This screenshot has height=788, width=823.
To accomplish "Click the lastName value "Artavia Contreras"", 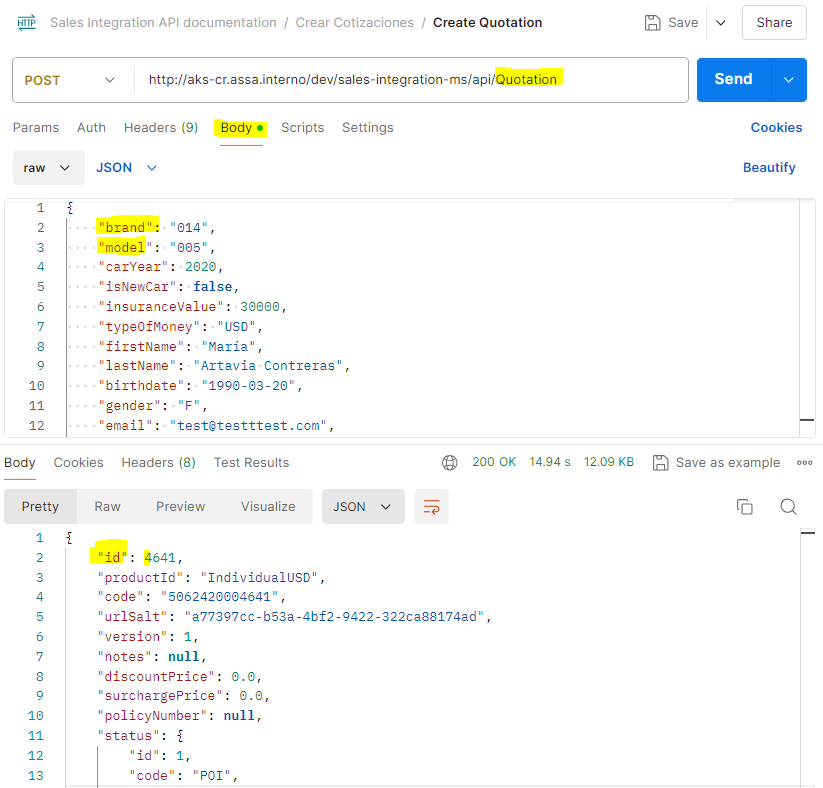I will (268, 365).
